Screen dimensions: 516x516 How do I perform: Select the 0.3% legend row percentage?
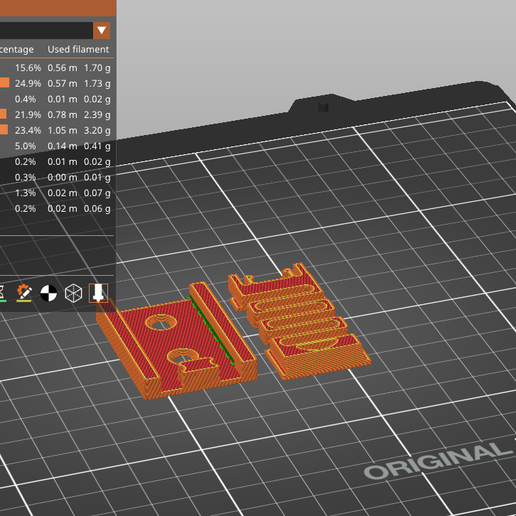[25, 177]
